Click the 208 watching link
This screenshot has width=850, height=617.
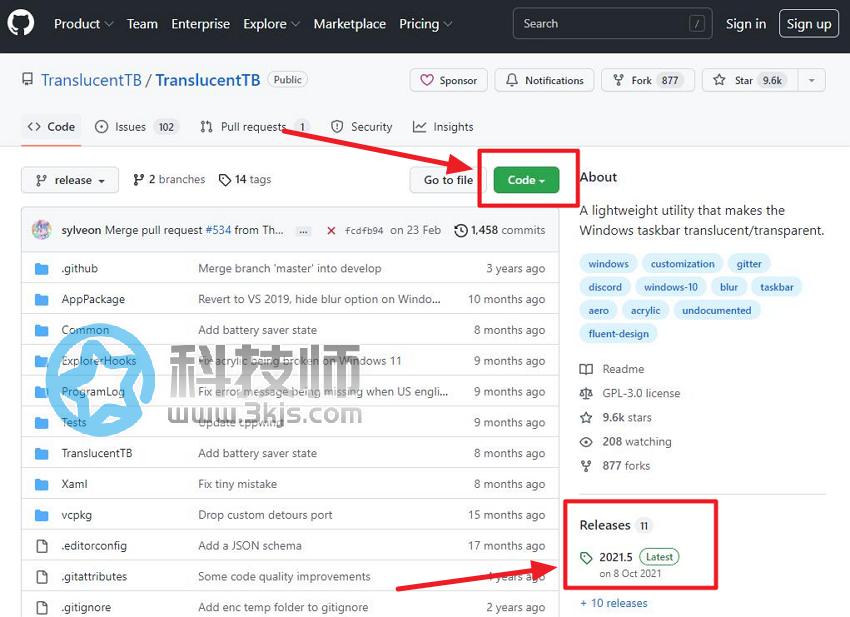(x=636, y=442)
